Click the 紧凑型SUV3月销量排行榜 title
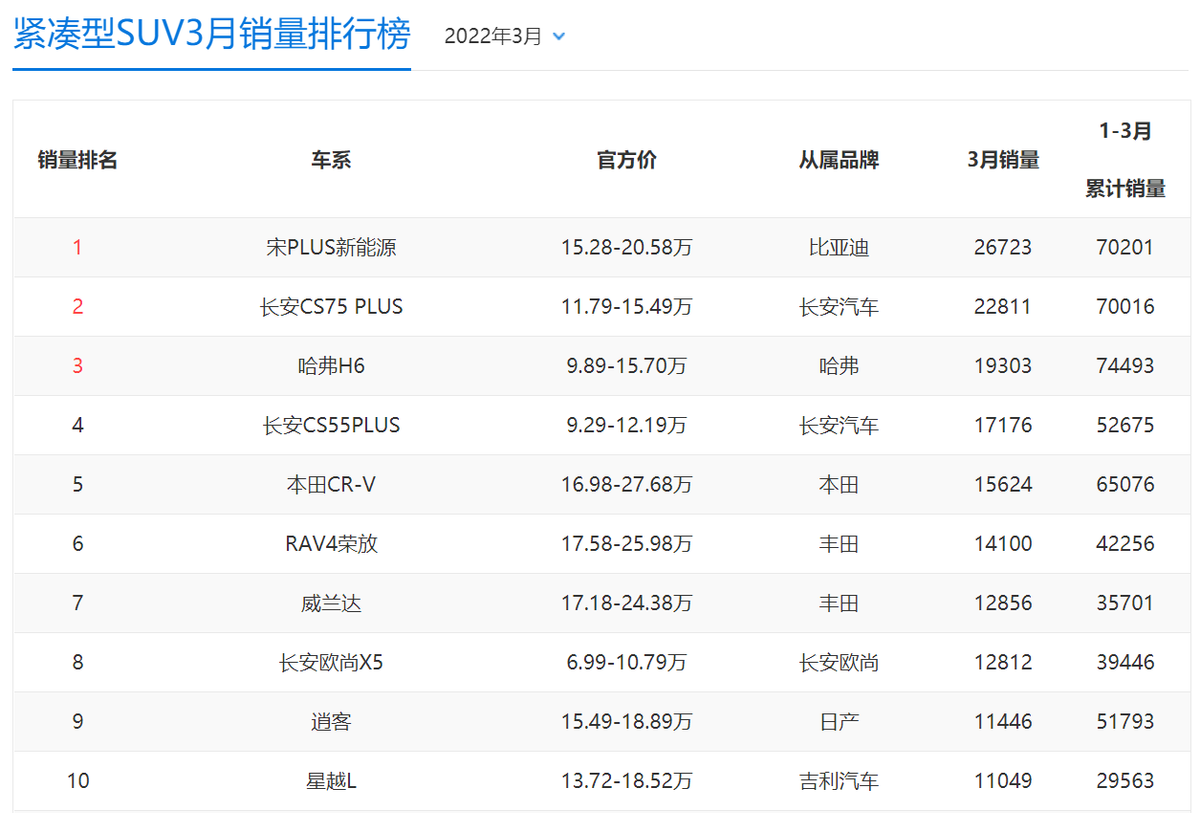This screenshot has width=1200, height=813. tap(212, 35)
